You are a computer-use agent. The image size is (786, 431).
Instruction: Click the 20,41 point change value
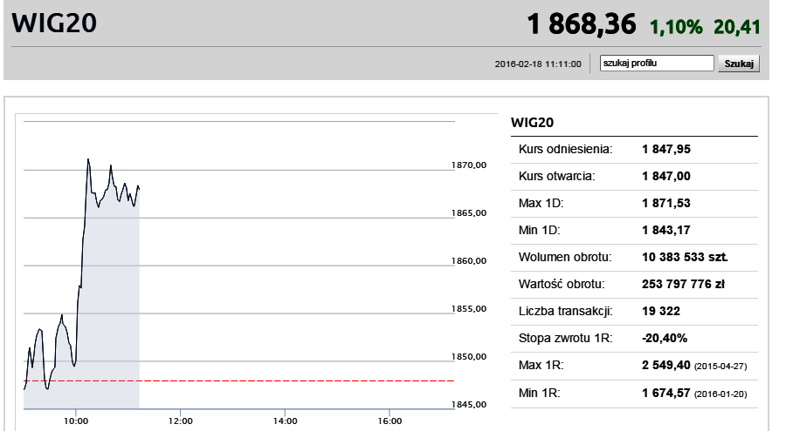737,27
